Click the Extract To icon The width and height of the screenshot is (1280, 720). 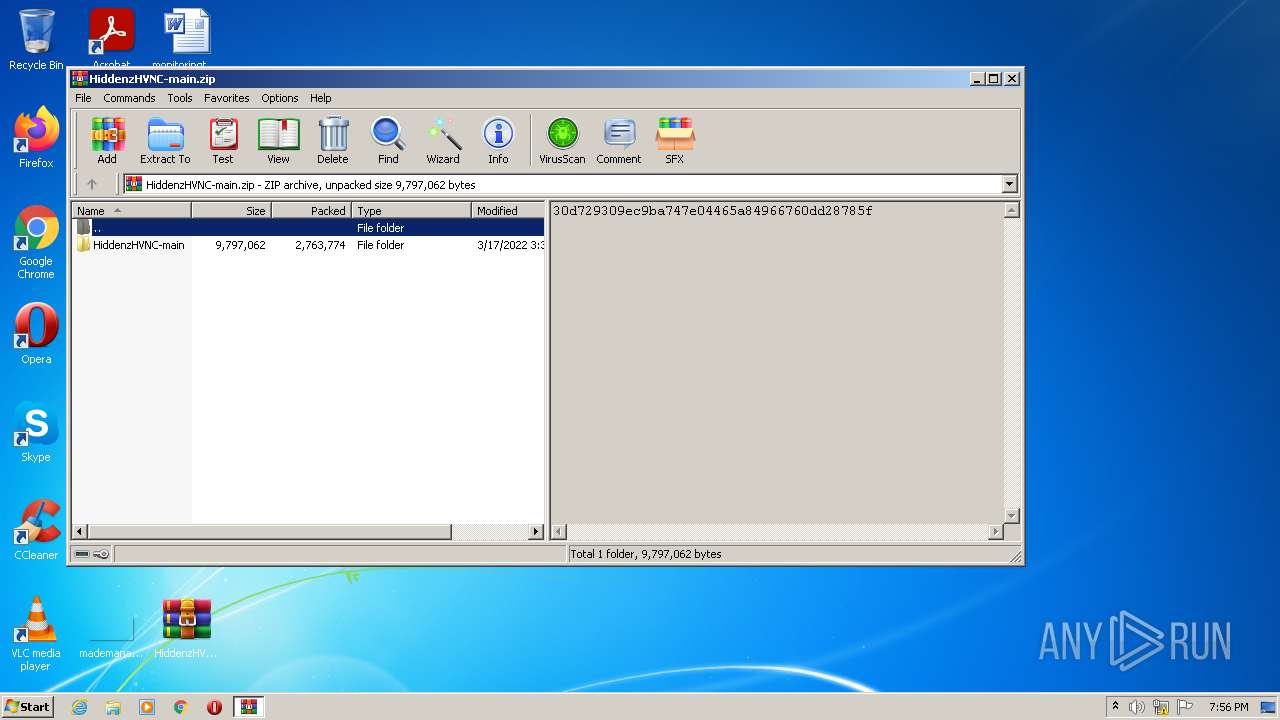click(x=165, y=140)
